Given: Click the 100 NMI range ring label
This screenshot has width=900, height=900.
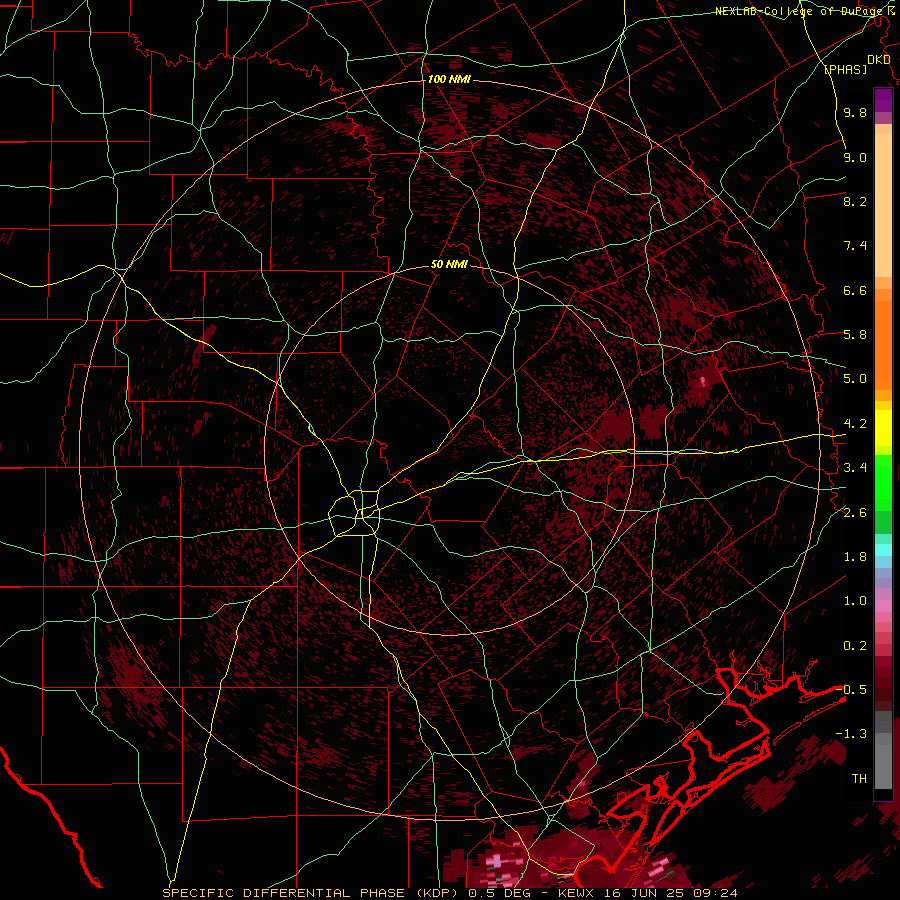Looking at the screenshot, I should tap(449, 79).
